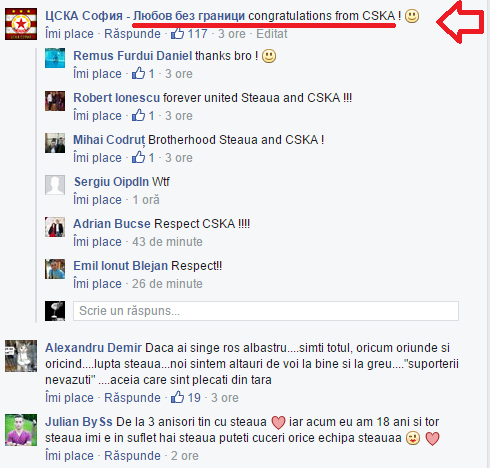
Task: Like Sergiu Oipdln's Wtf reply
Action: coord(97,200)
